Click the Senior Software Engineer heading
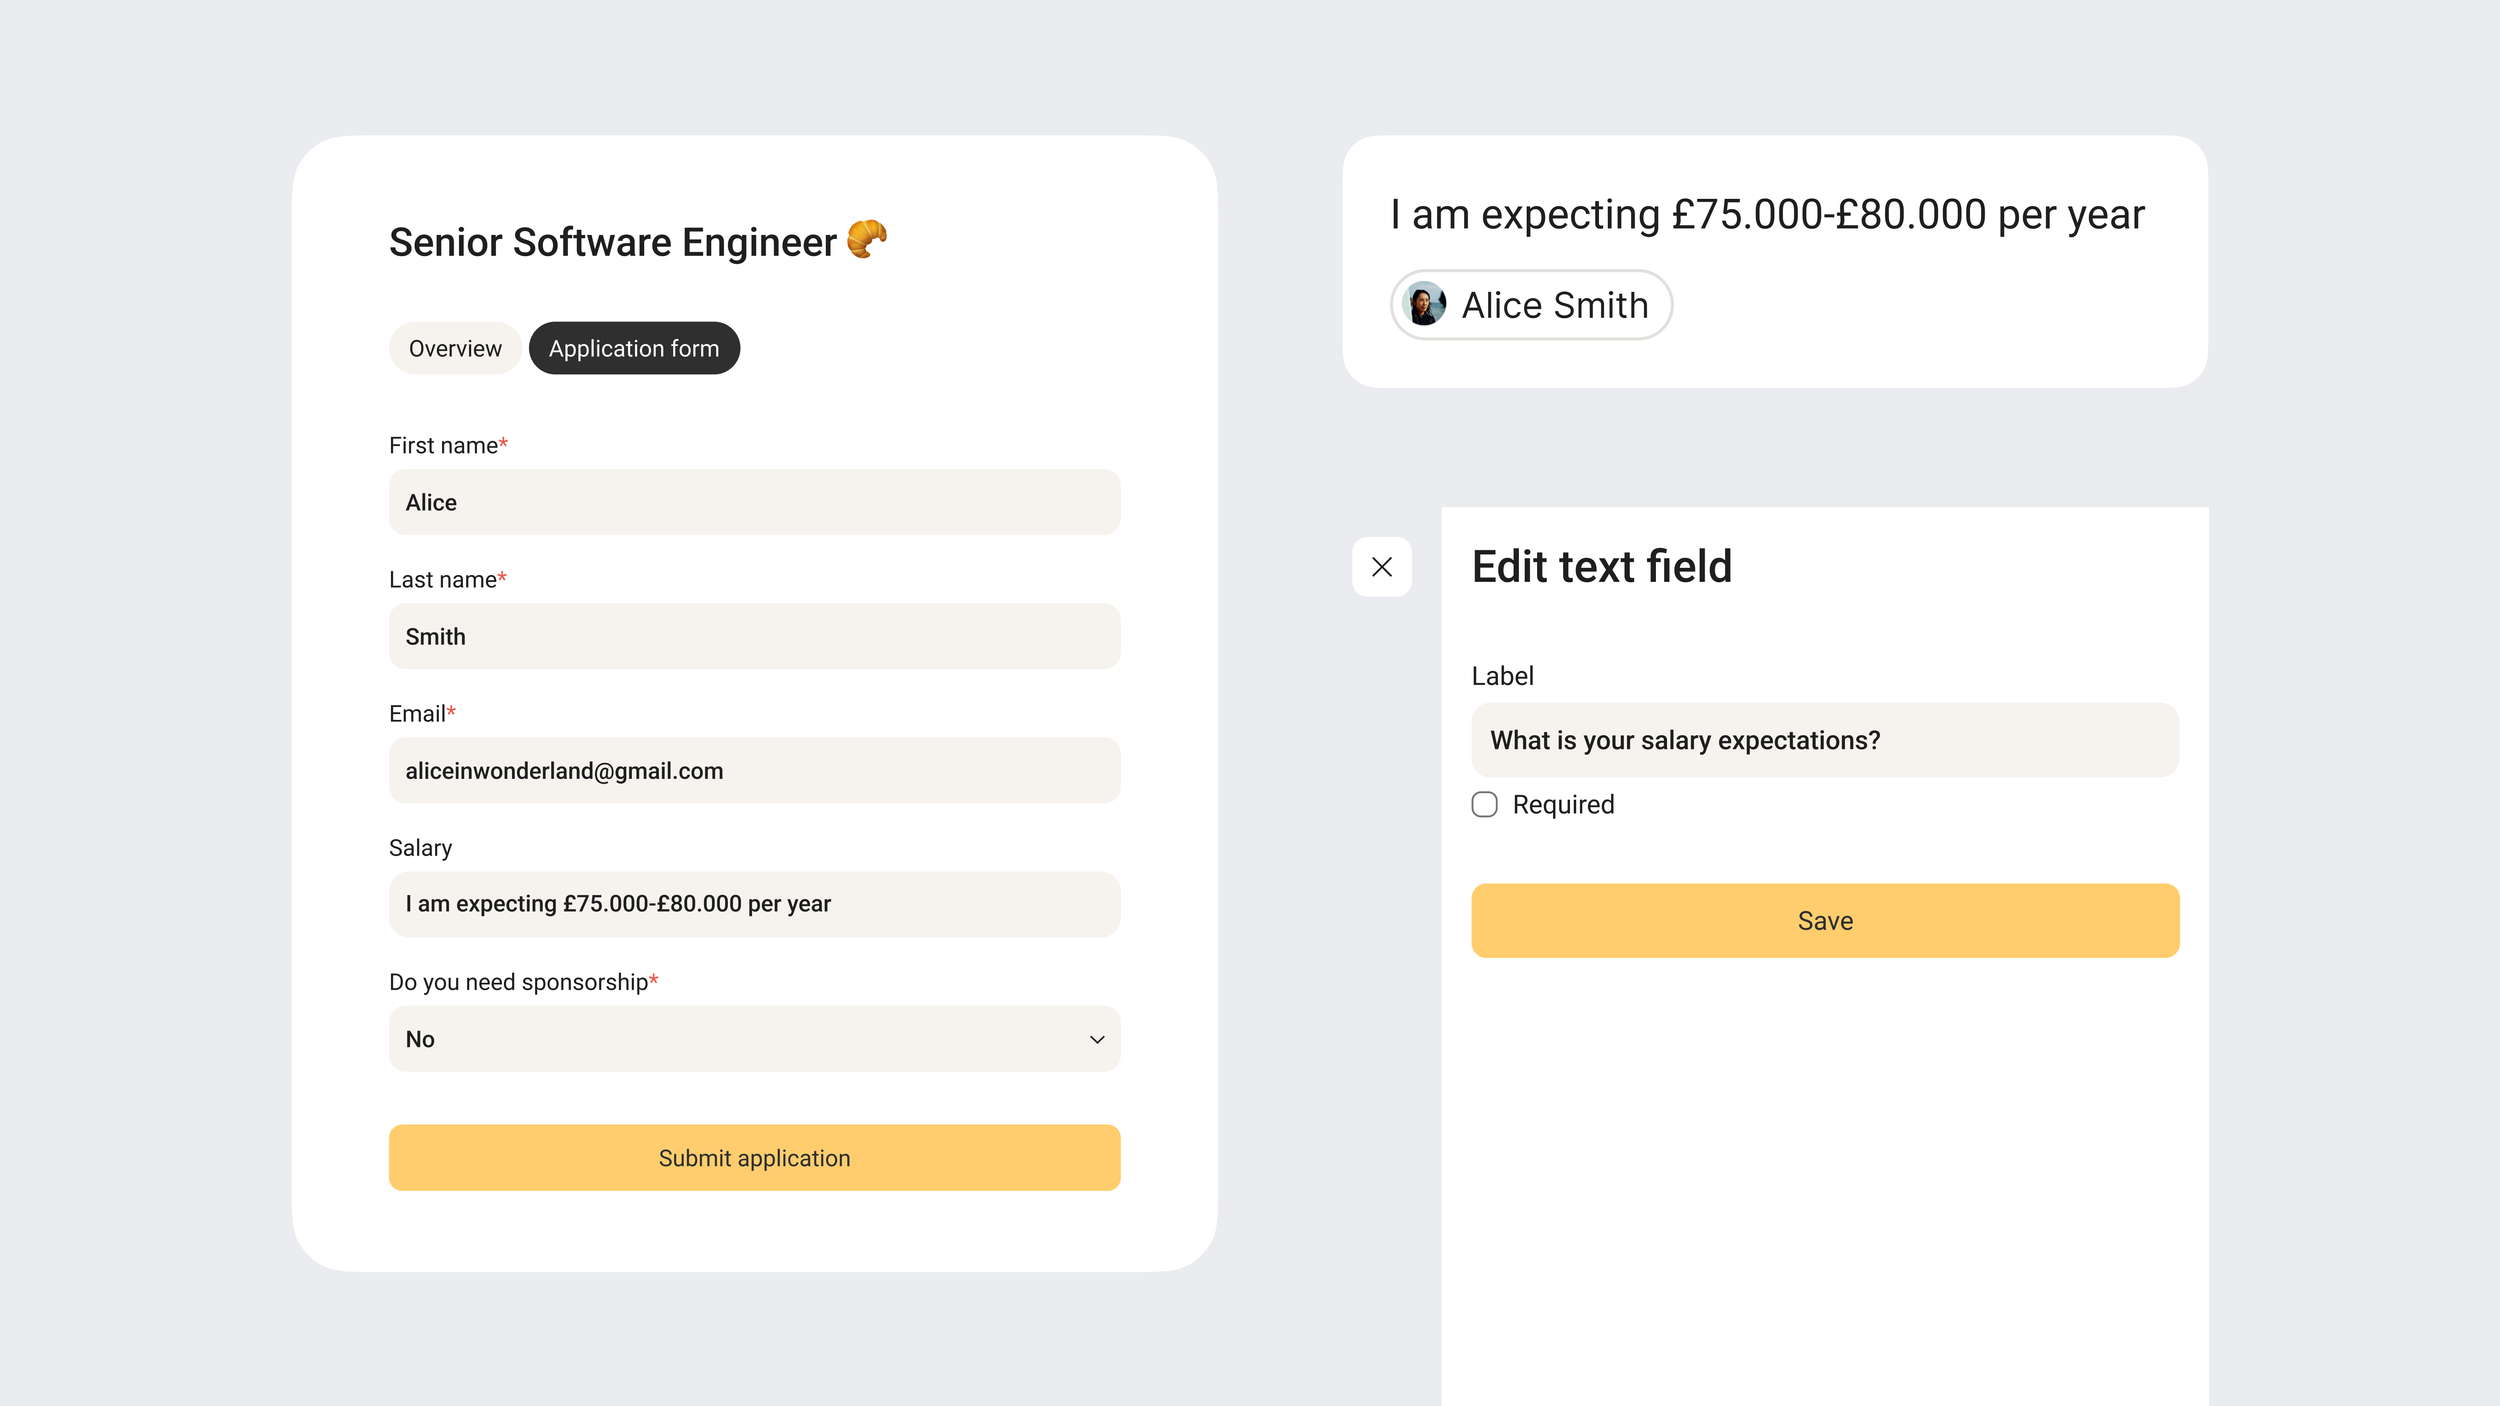 pos(613,242)
